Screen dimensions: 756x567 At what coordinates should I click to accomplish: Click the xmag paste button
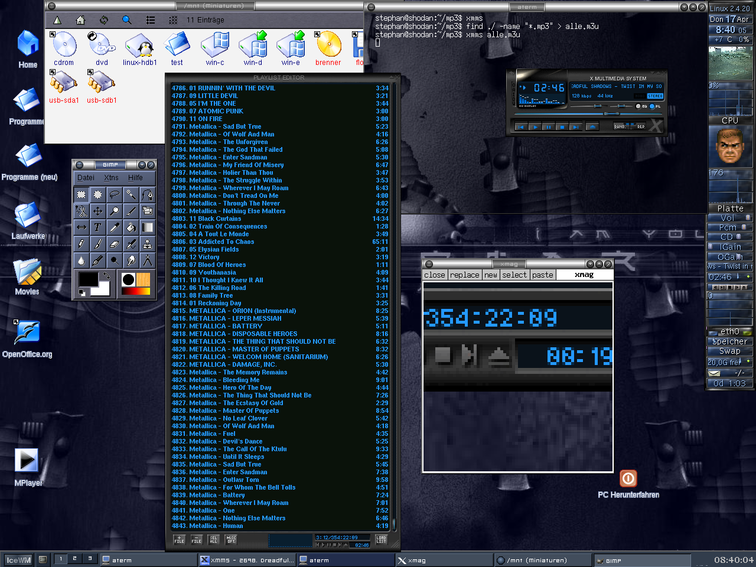point(542,275)
